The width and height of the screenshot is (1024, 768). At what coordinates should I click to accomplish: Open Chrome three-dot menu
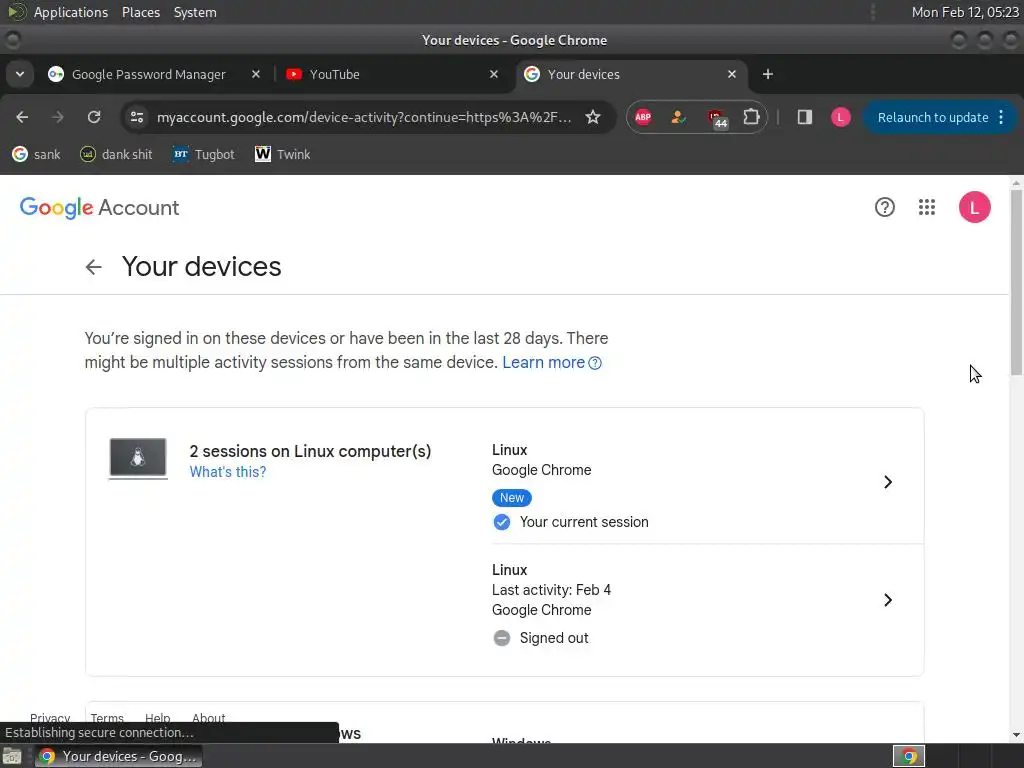(x=1001, y=118)
